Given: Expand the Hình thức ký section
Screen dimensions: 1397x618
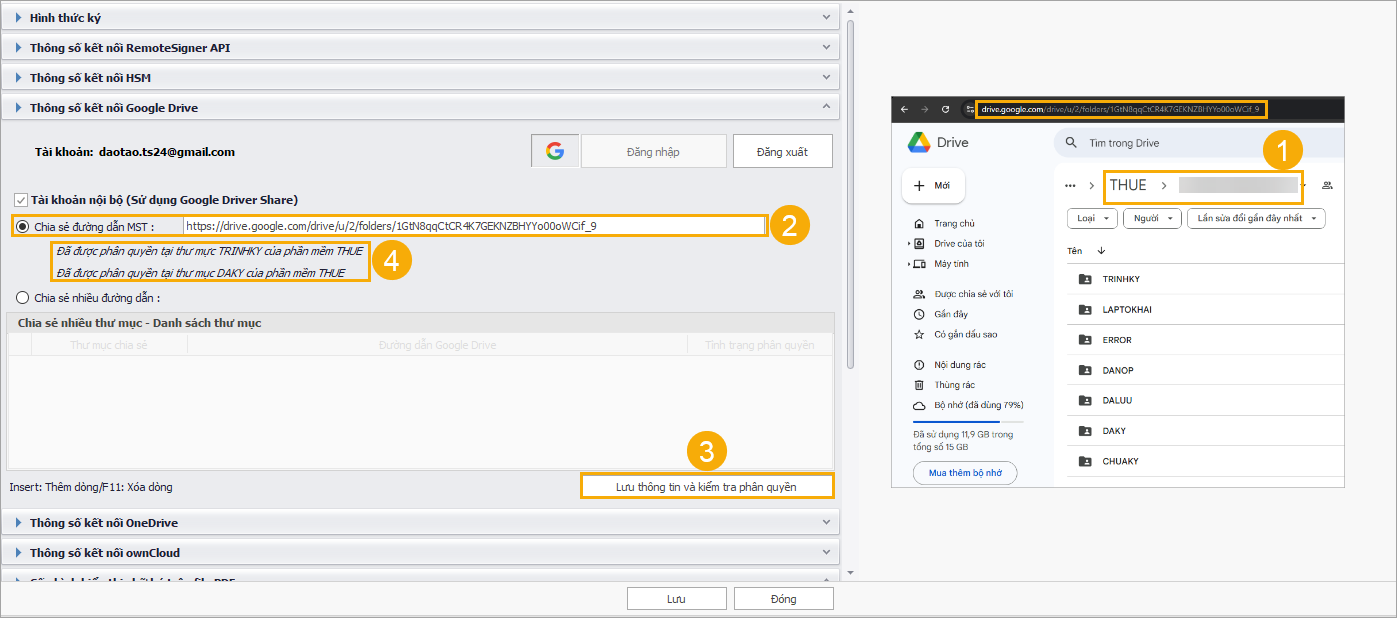Looking at the screenshot, I should [420, 17].
